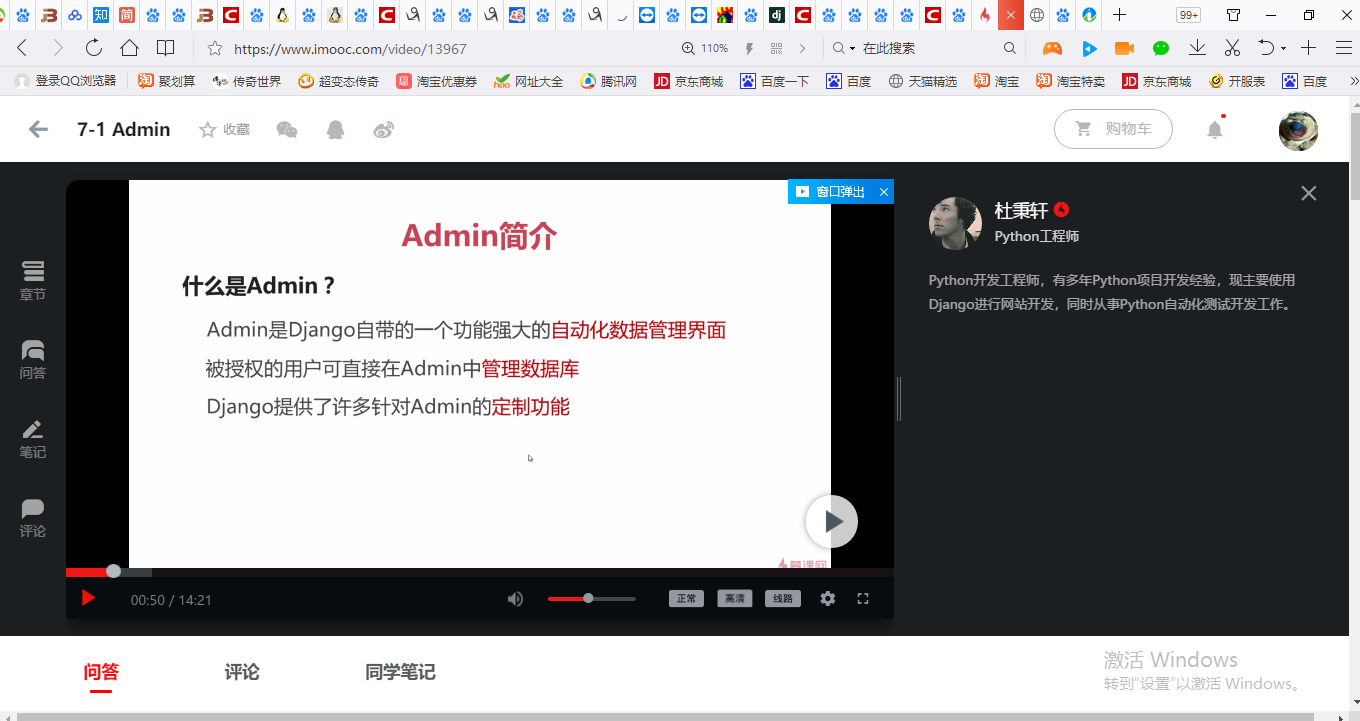Enter fullscreen video mode
The height and width of the screenshot is (721, 1360).
coord(863,598)
